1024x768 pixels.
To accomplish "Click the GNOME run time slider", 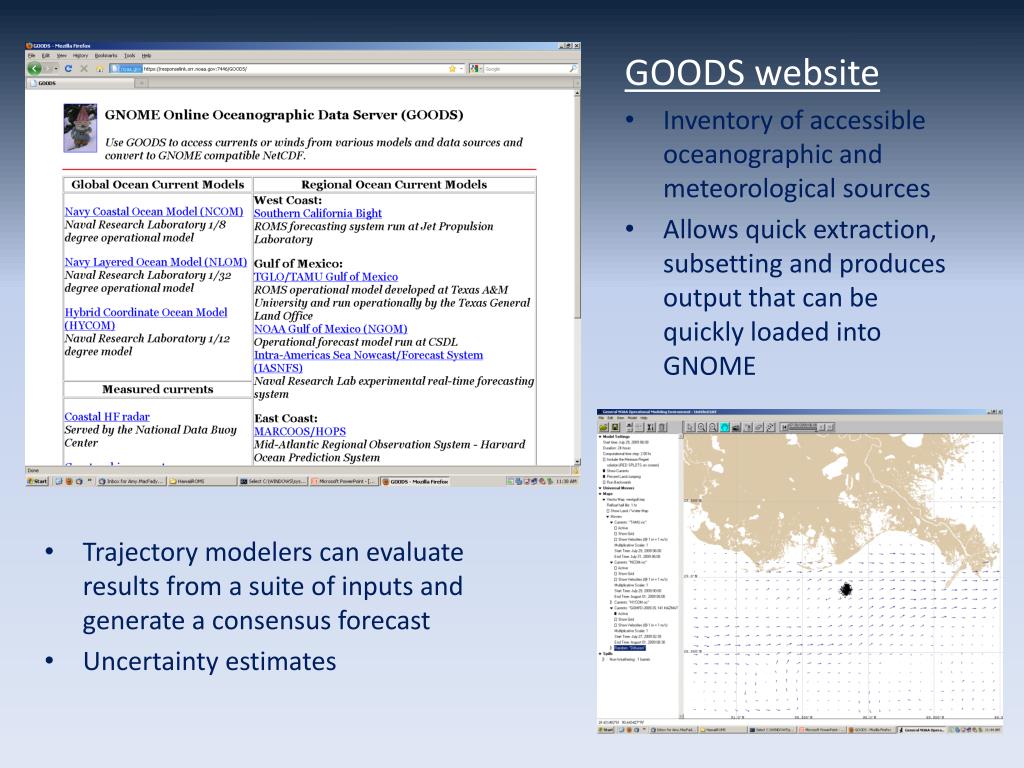I will [x=803, y=427].
